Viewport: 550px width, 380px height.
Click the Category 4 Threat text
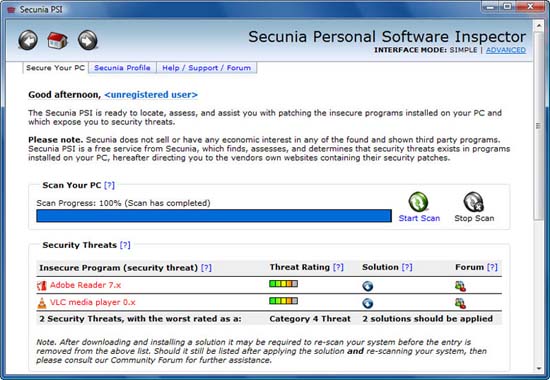click(310, 319)
